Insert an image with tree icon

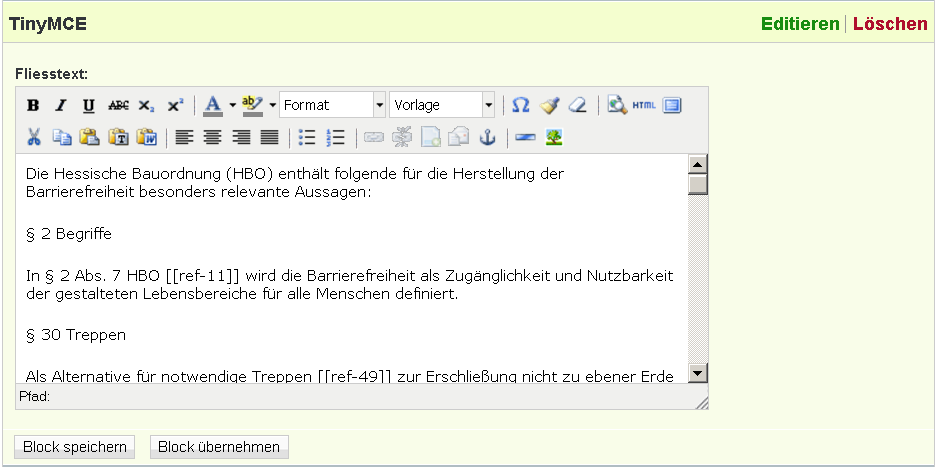(x=555, y=137)
